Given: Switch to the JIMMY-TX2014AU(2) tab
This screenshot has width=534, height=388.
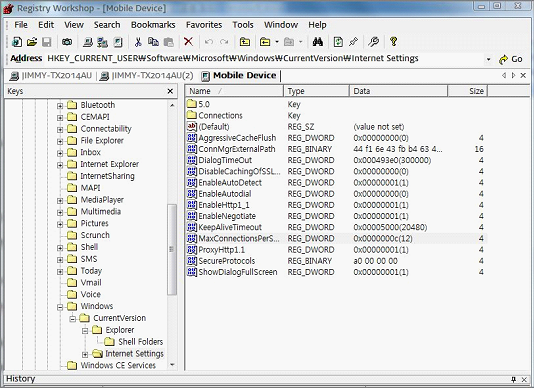Looking at the screenshot, I should click(x=146, y=76).
